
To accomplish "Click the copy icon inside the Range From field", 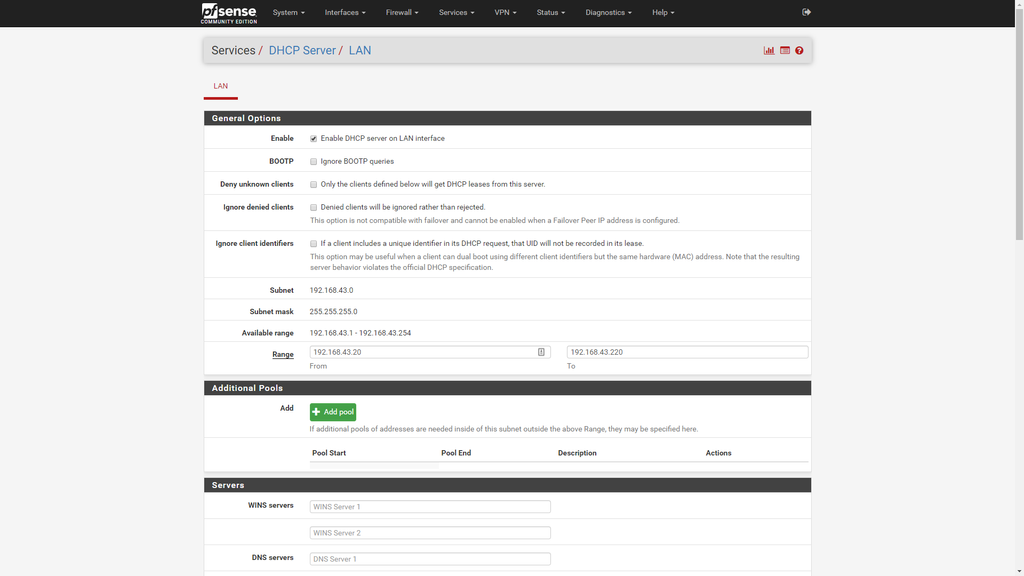I will pyautogui.click(x=541, y=351).
